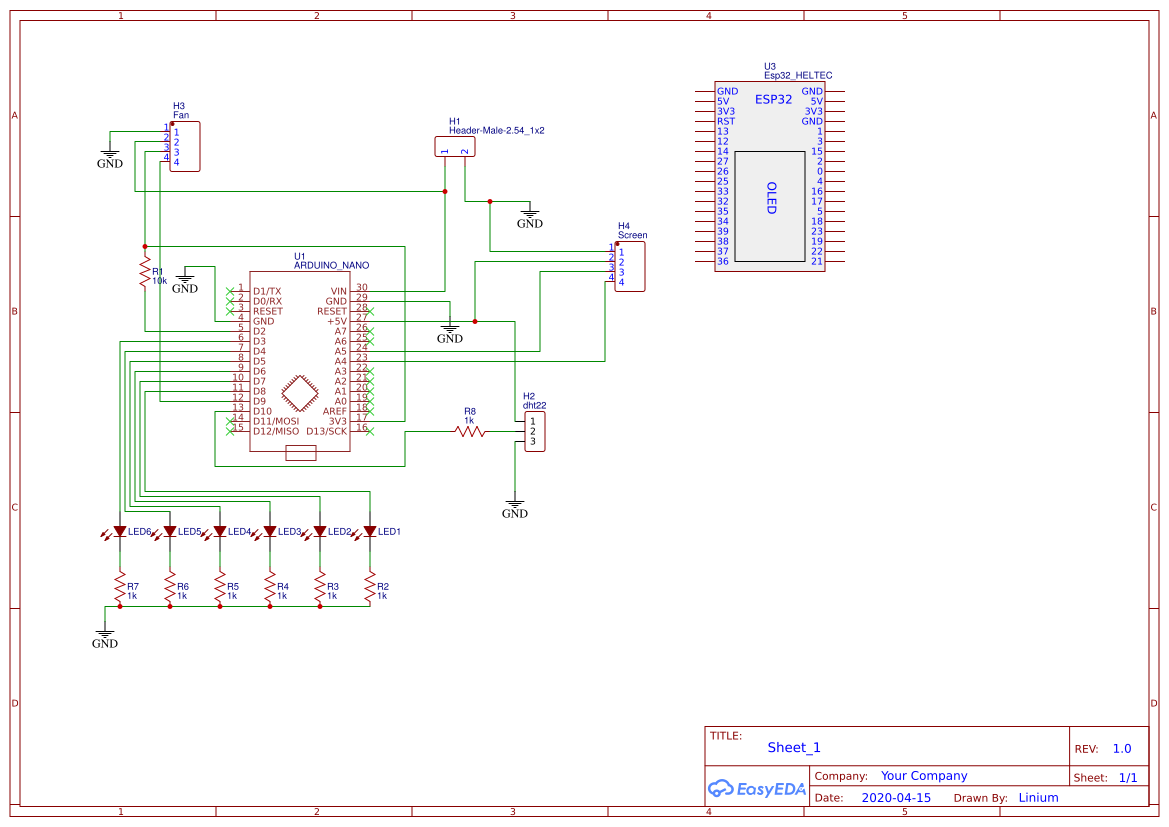
Task: Click the GND symbol under the dht22 header
Action: point(515,506)
